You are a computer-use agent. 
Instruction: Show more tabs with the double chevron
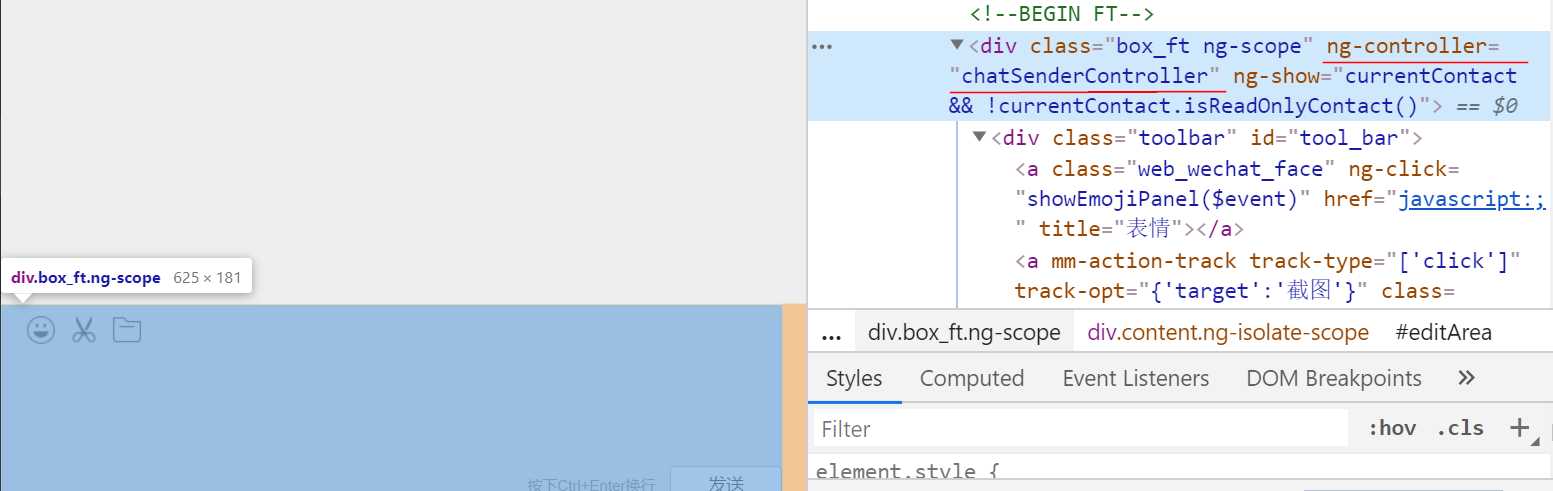click(1467, 378)
